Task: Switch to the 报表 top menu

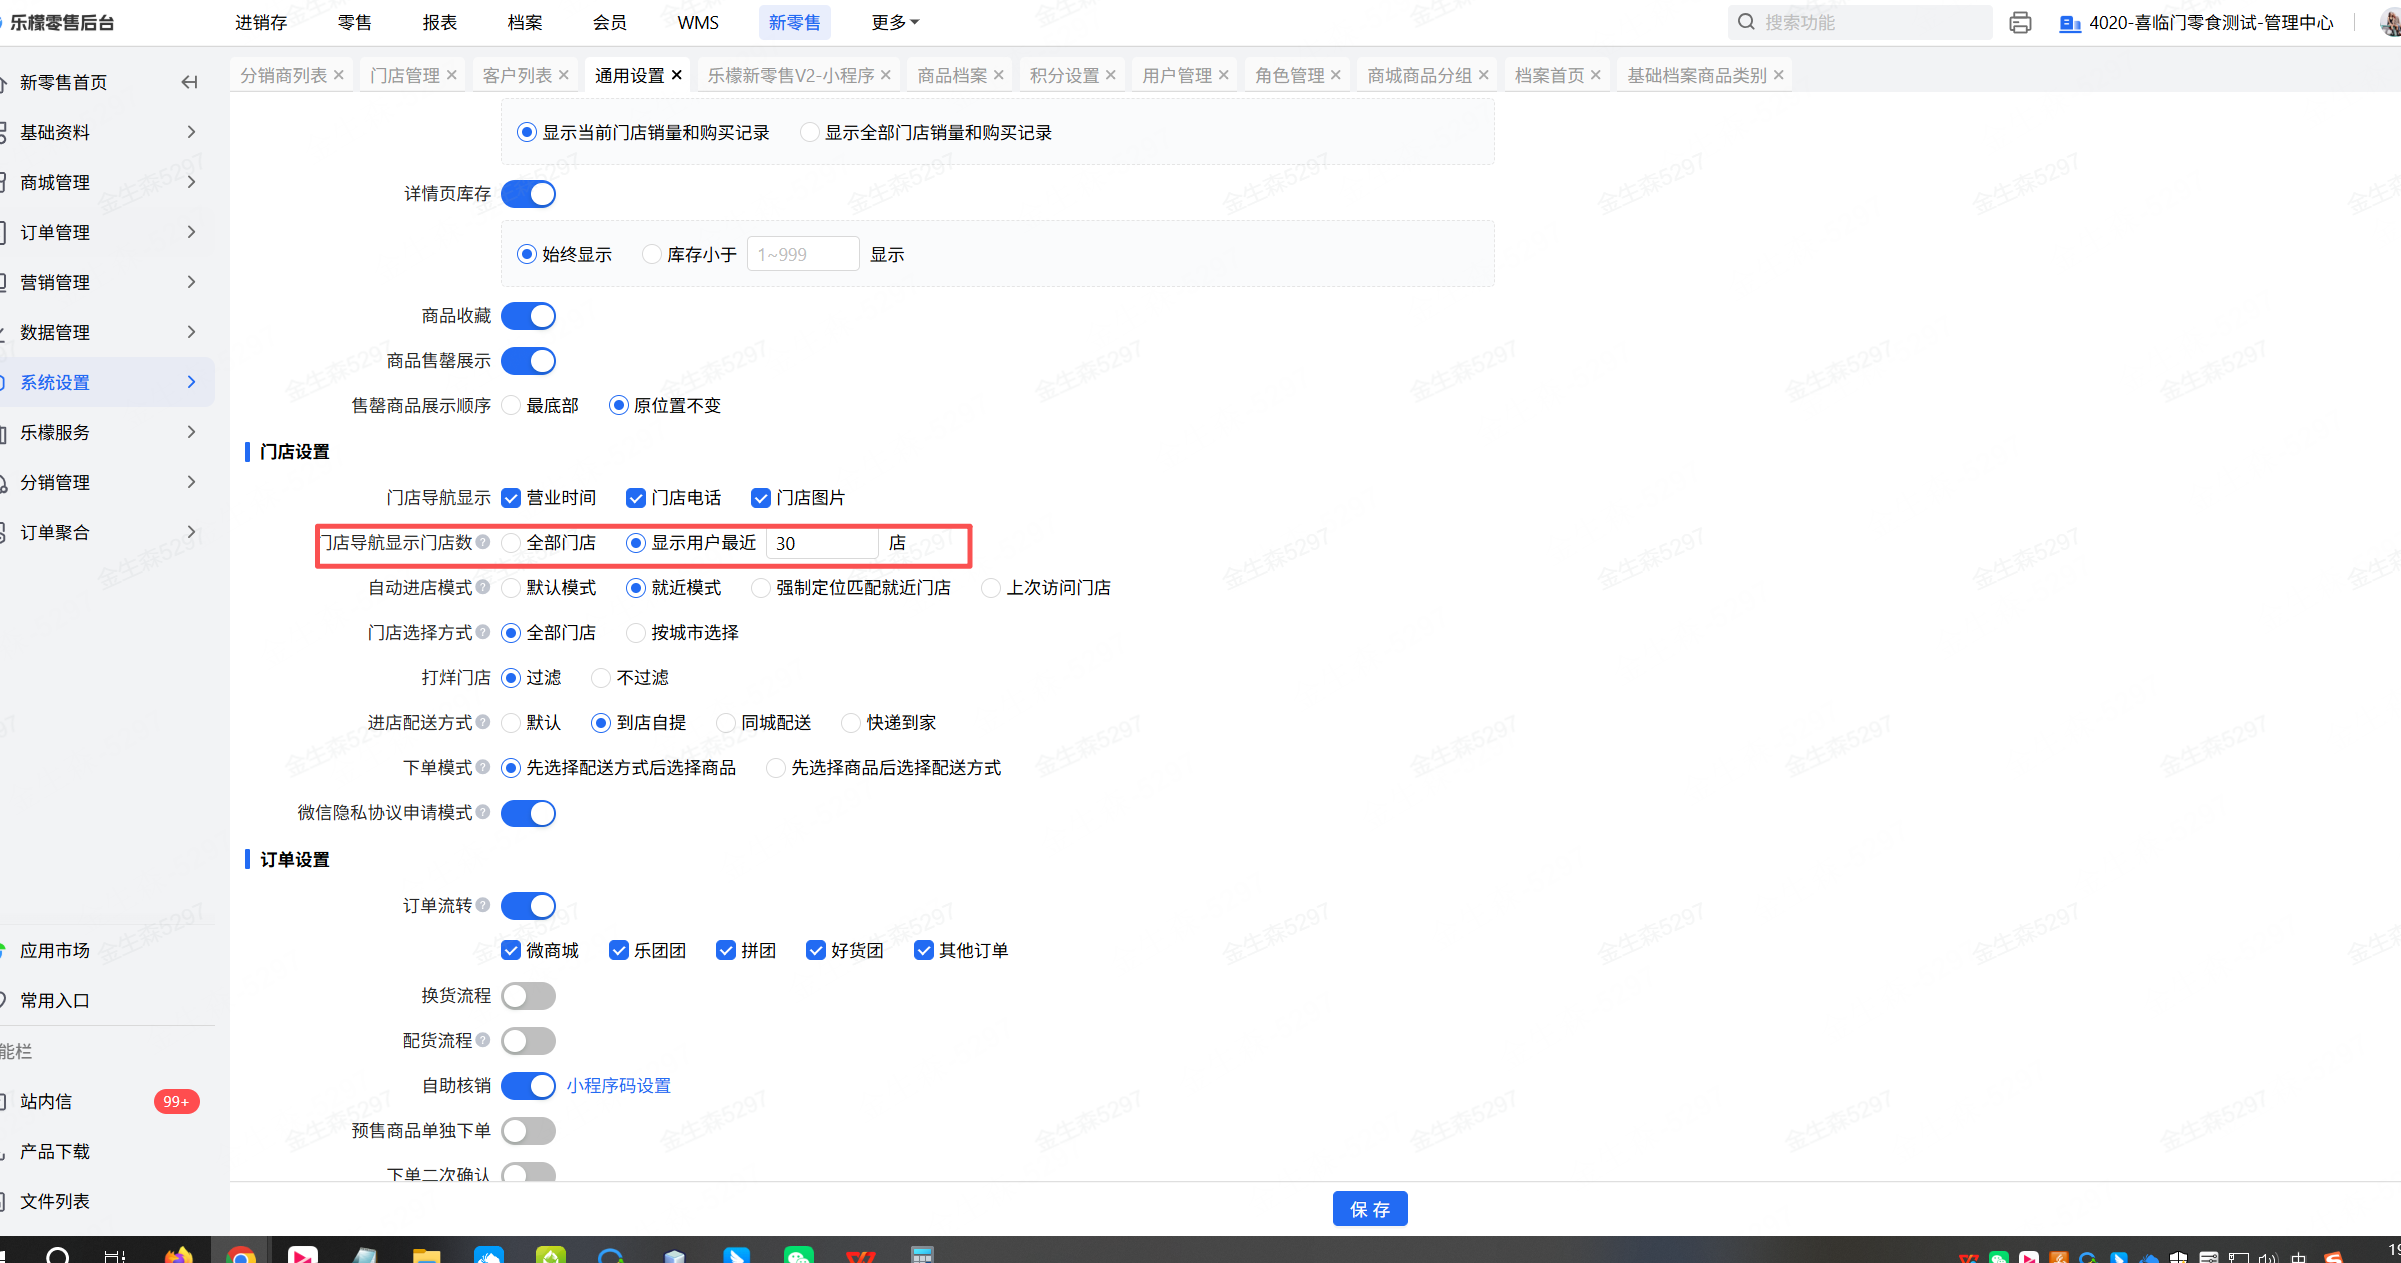Action: click(x=439, y=22)
